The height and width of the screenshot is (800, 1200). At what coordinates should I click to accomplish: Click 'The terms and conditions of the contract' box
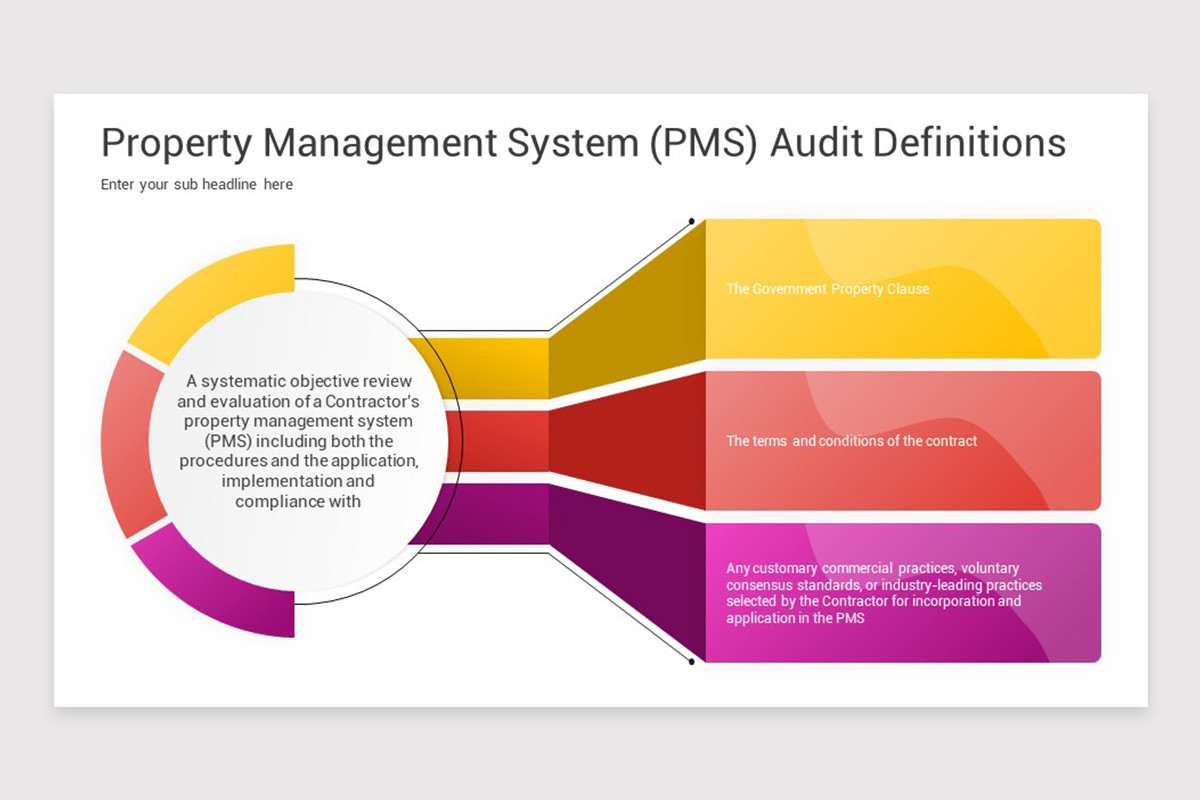pyautogui.click(x=903, y=441)
